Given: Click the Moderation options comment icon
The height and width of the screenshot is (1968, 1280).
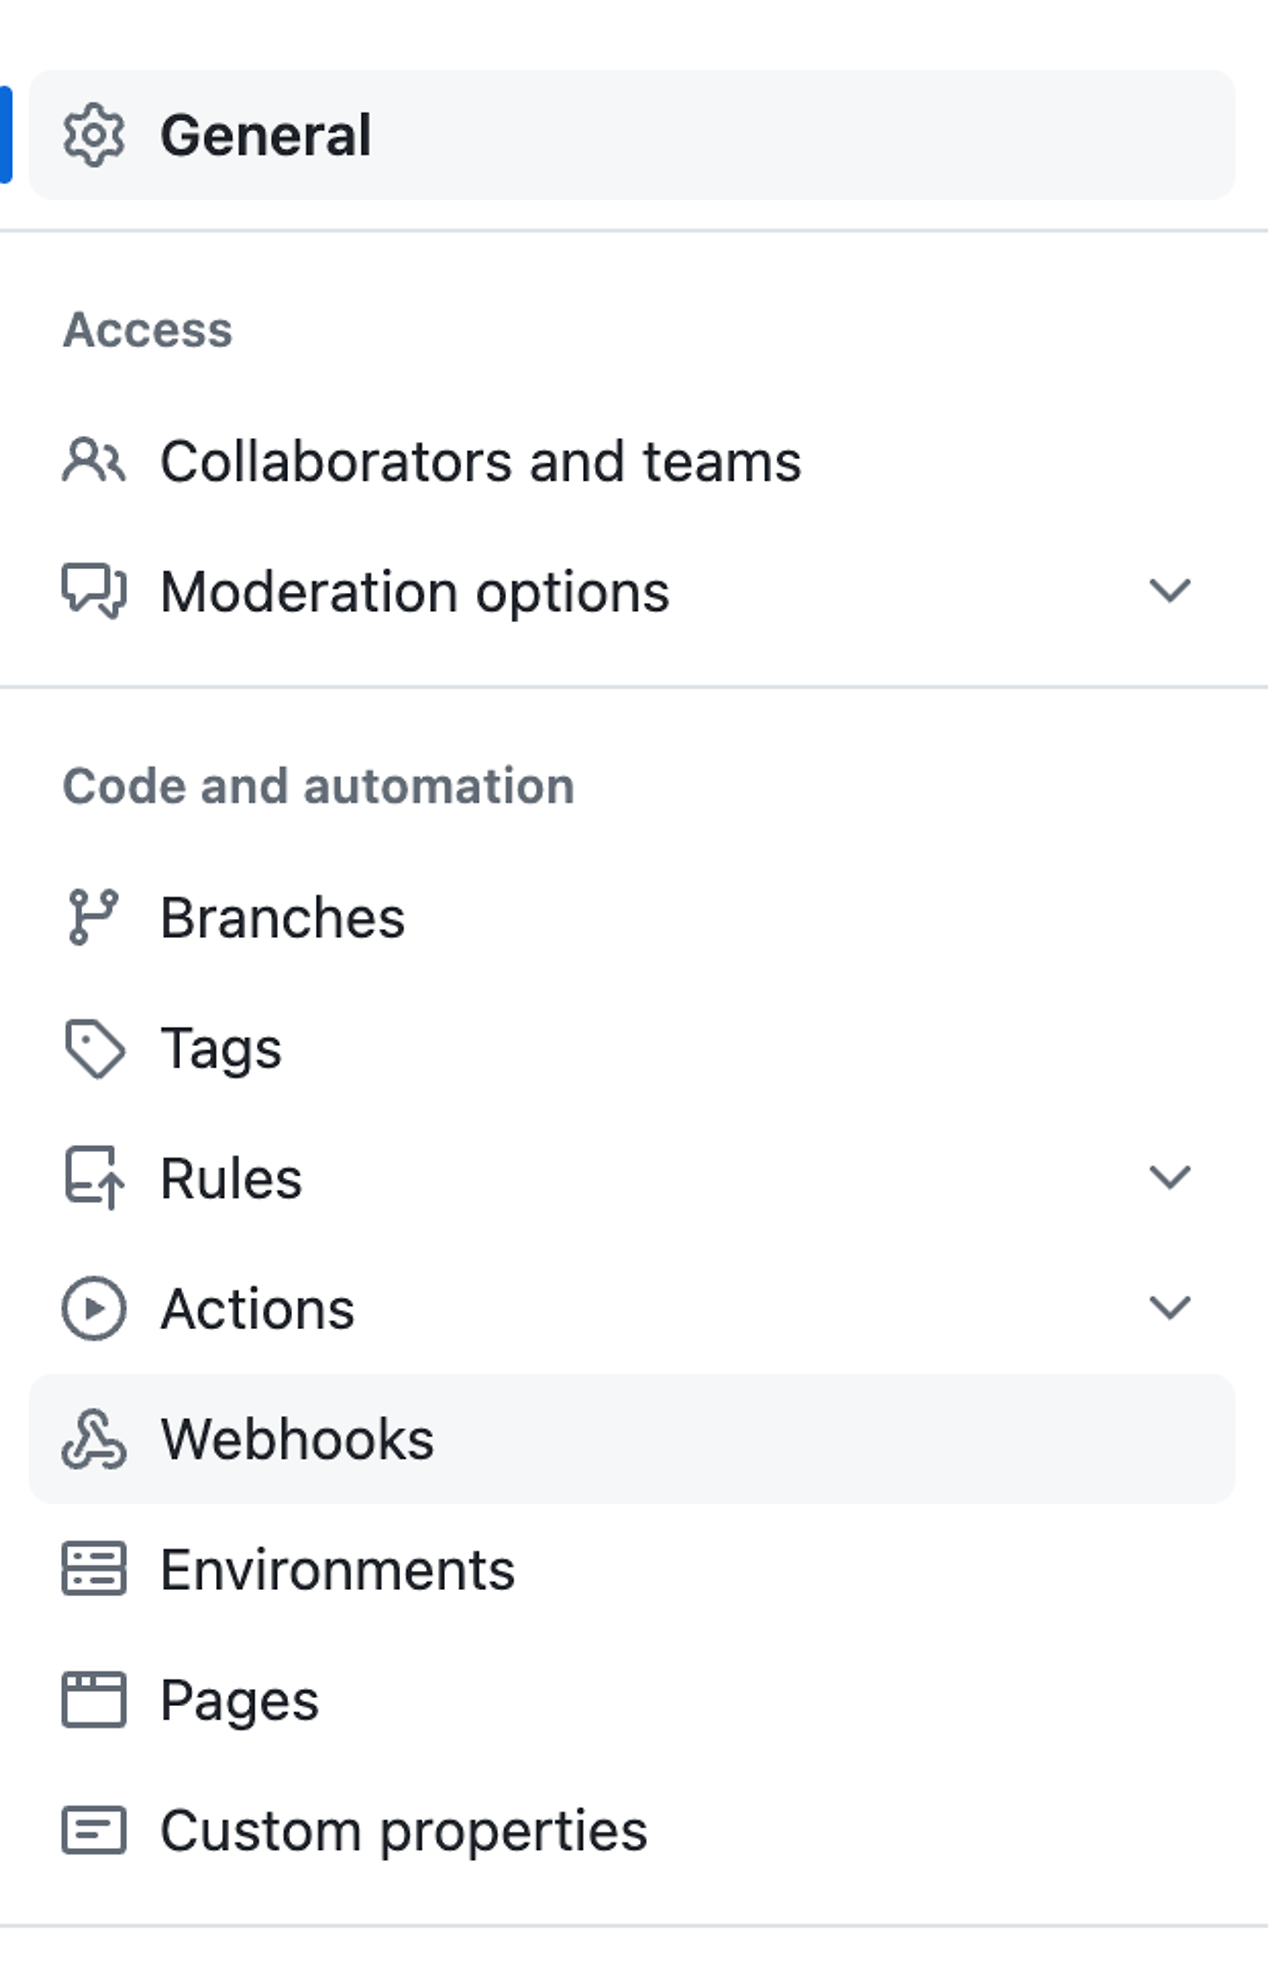Looking at the screenshot, I should point(93,591).
